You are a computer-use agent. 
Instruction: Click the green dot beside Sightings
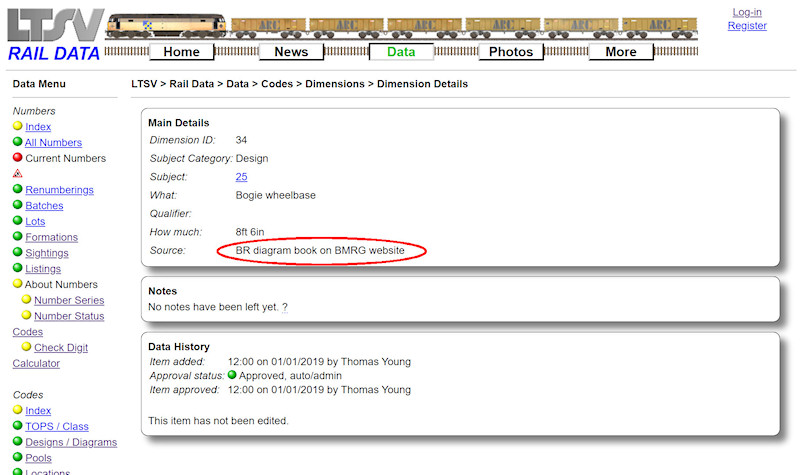[x=18, y=252]
